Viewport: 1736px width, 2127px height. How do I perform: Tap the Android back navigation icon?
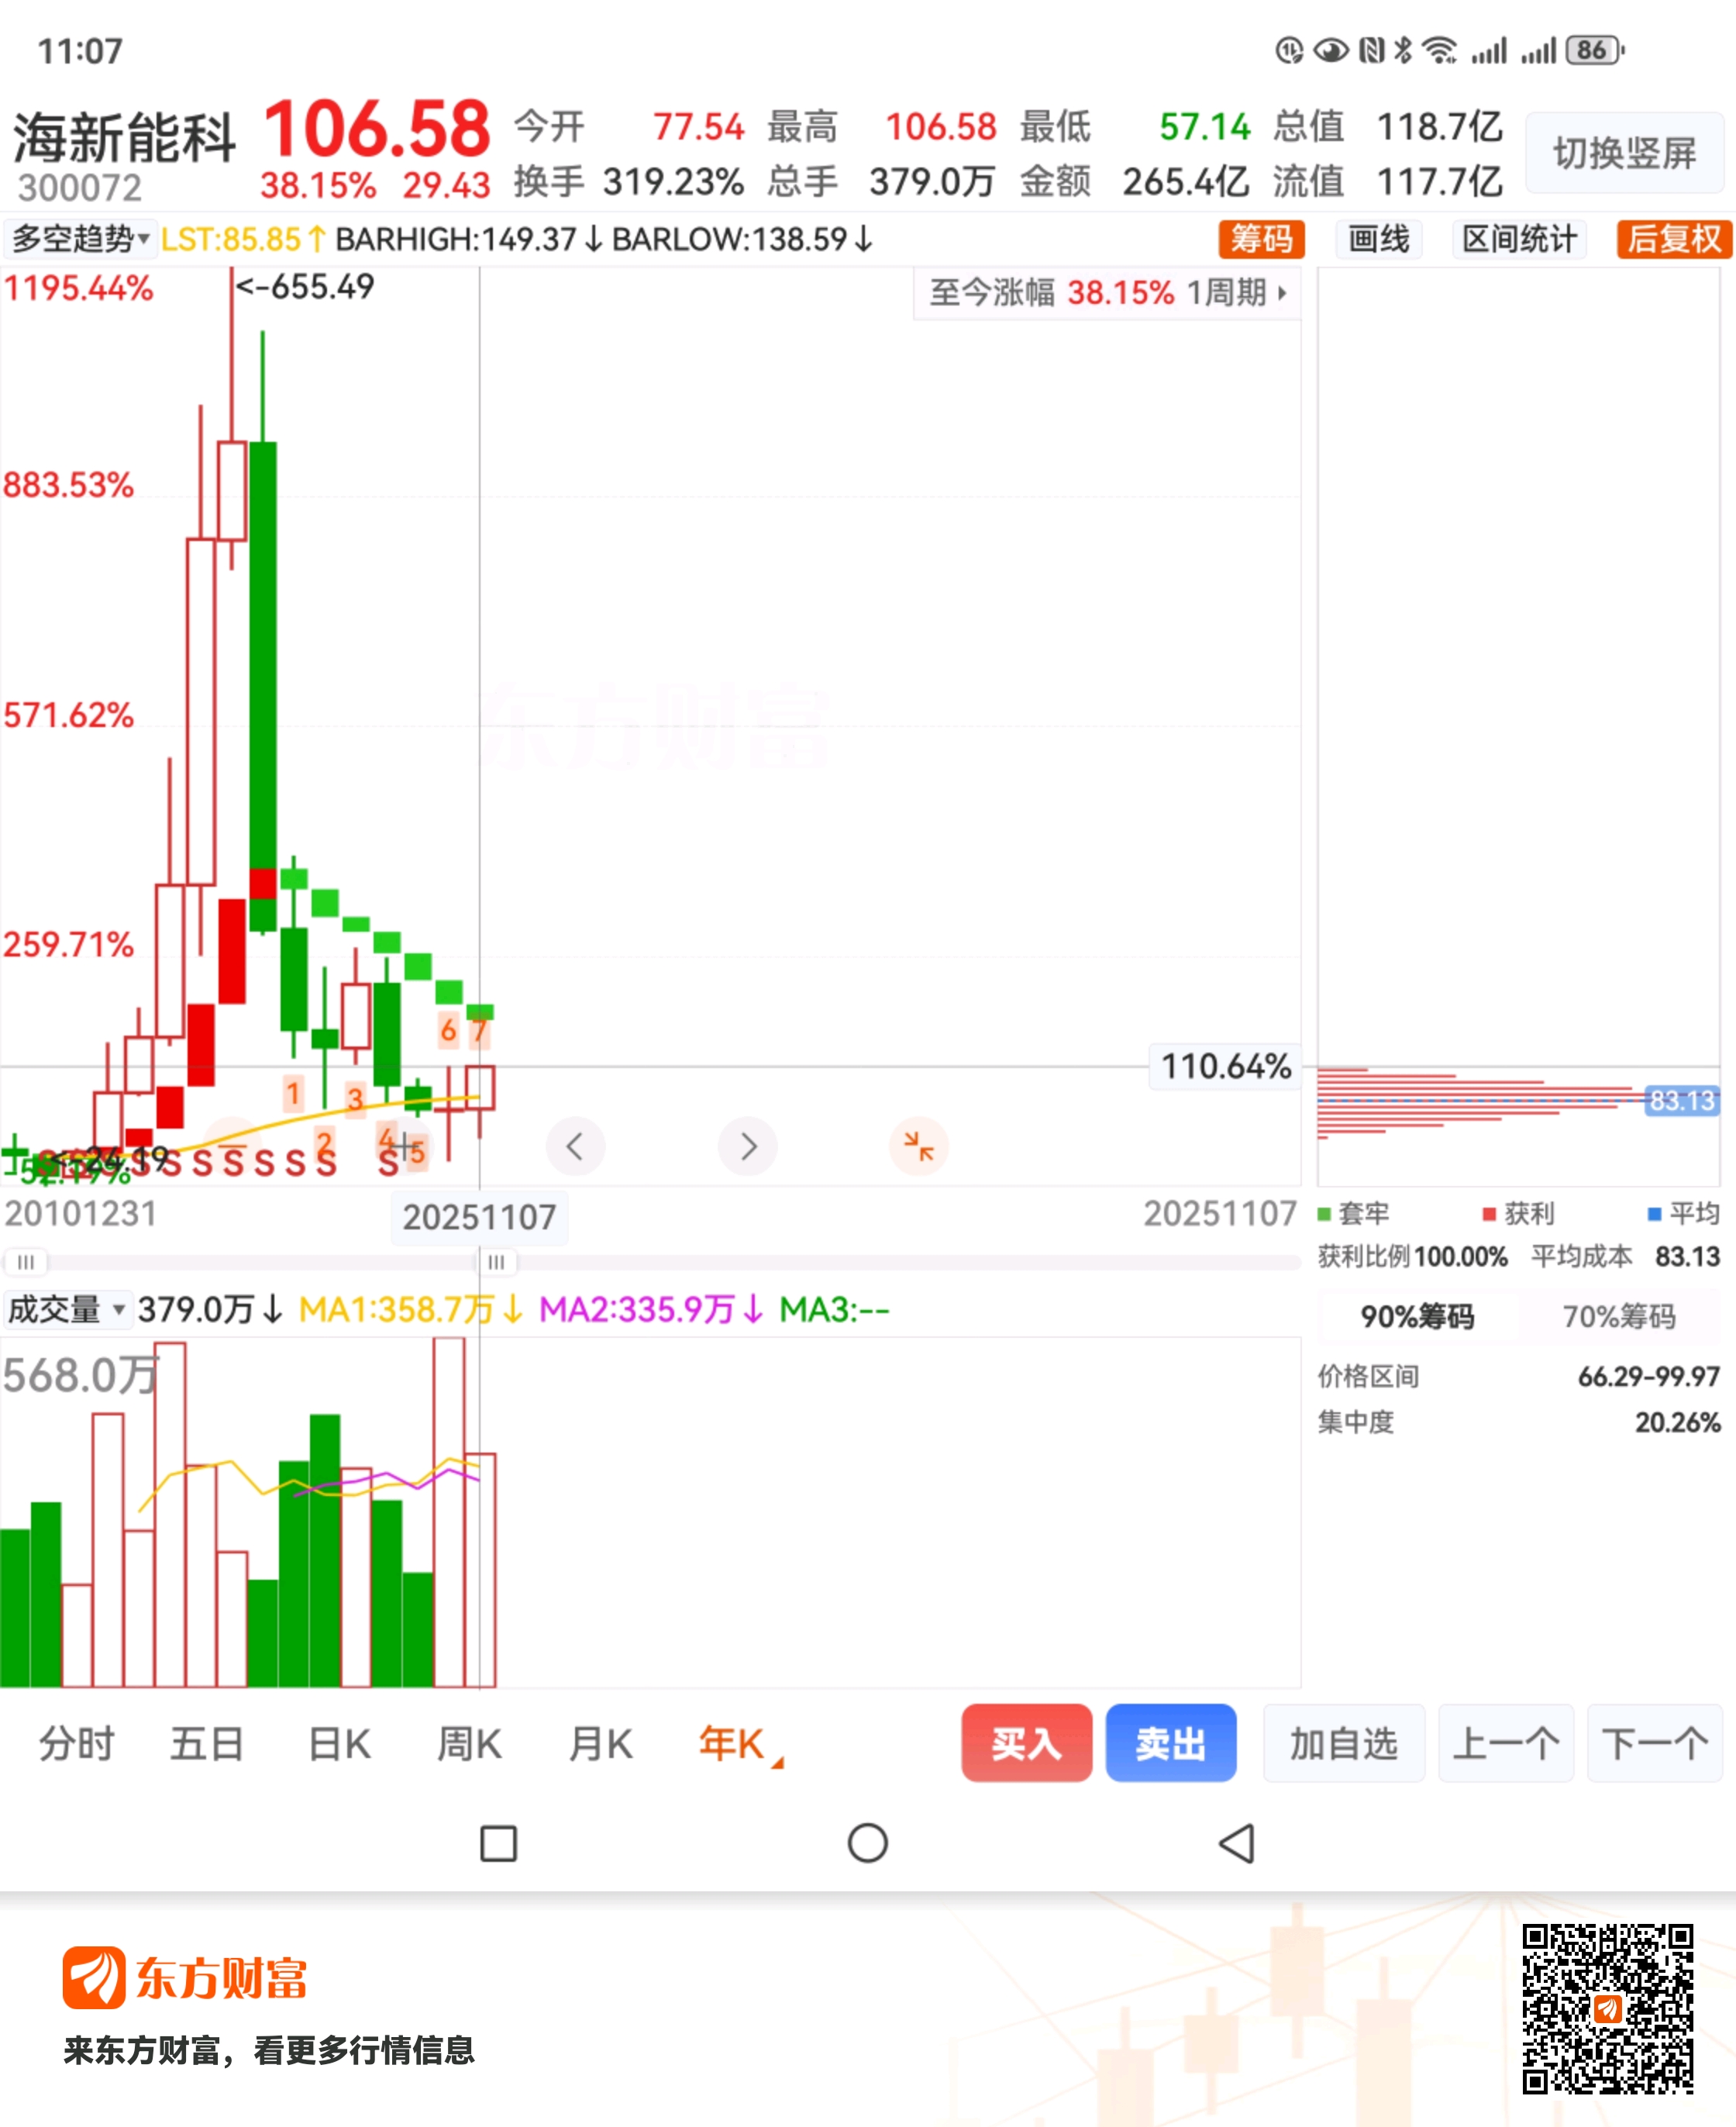coord(1237,1843)
